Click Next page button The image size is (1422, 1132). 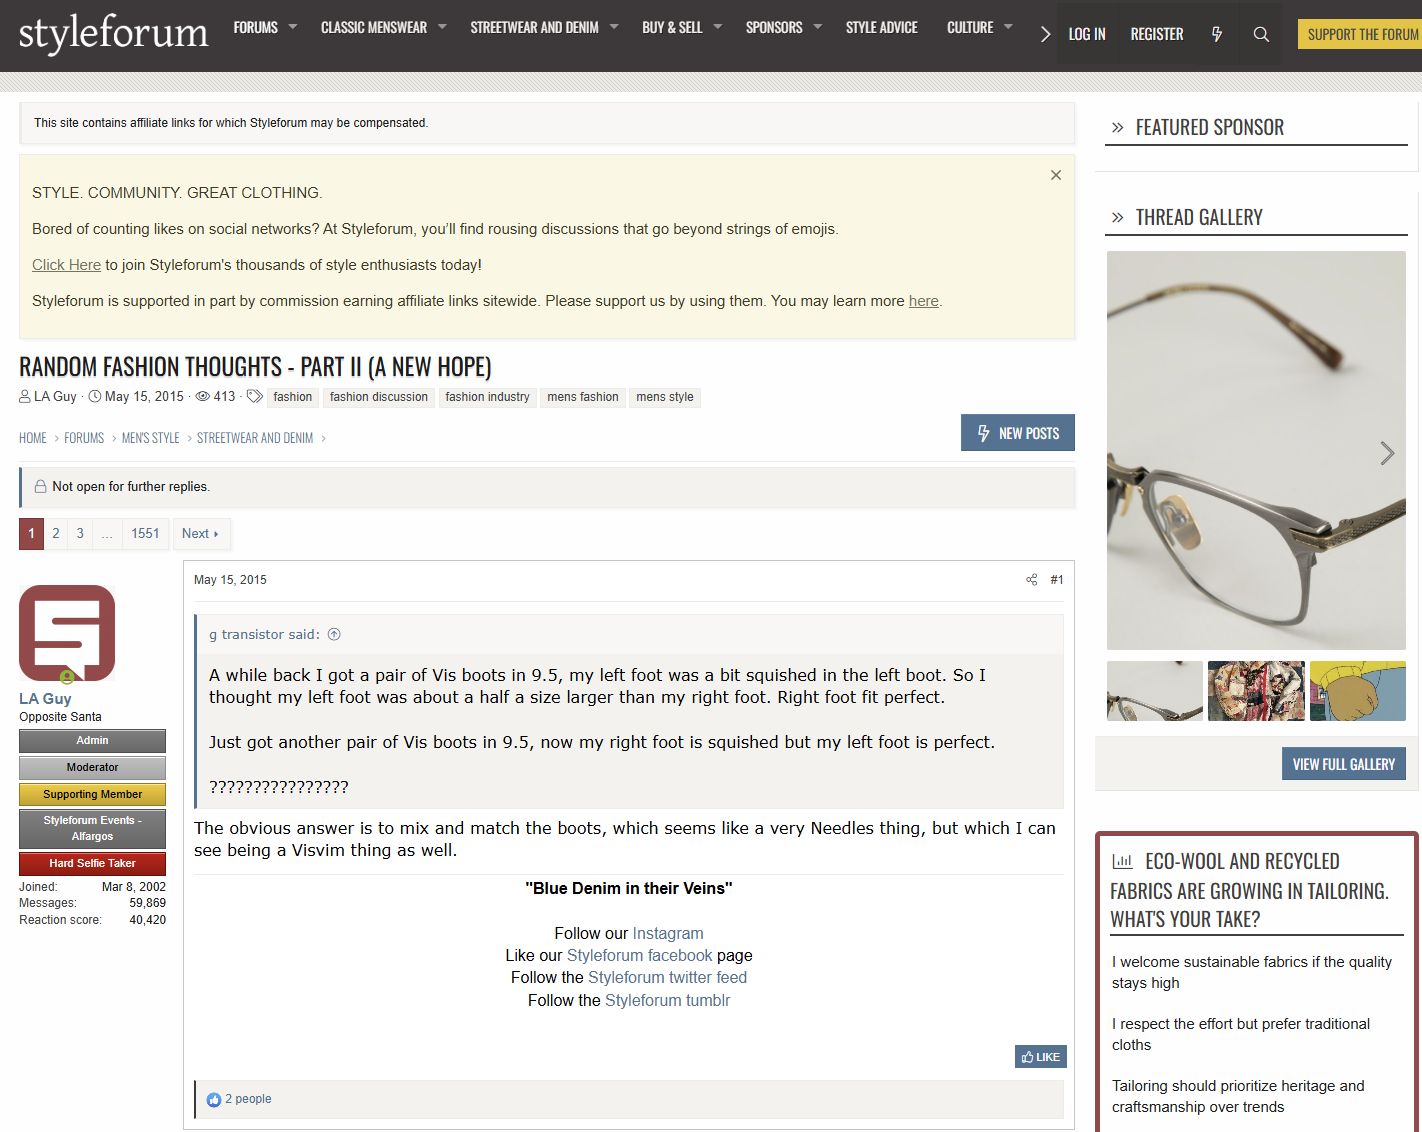[201, 534]
